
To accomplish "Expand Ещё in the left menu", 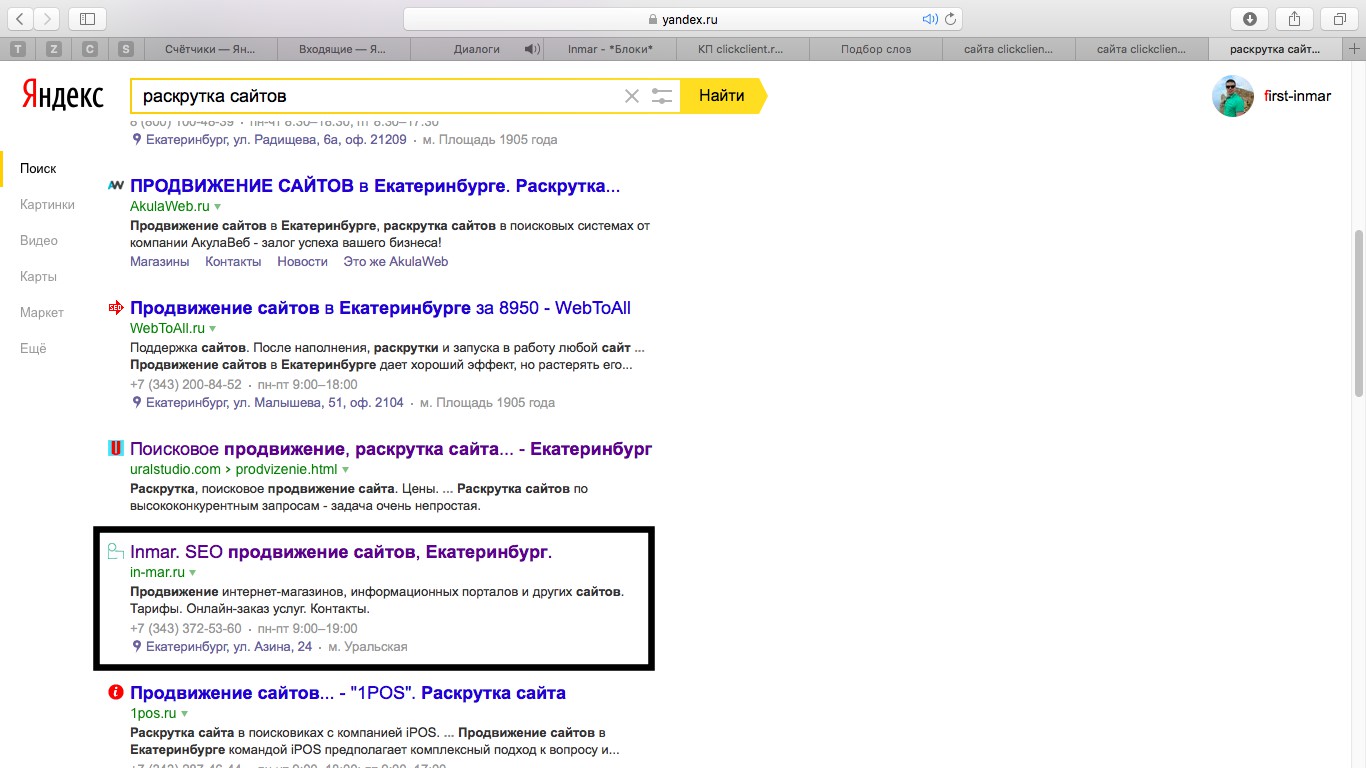I will click(33, 349).
